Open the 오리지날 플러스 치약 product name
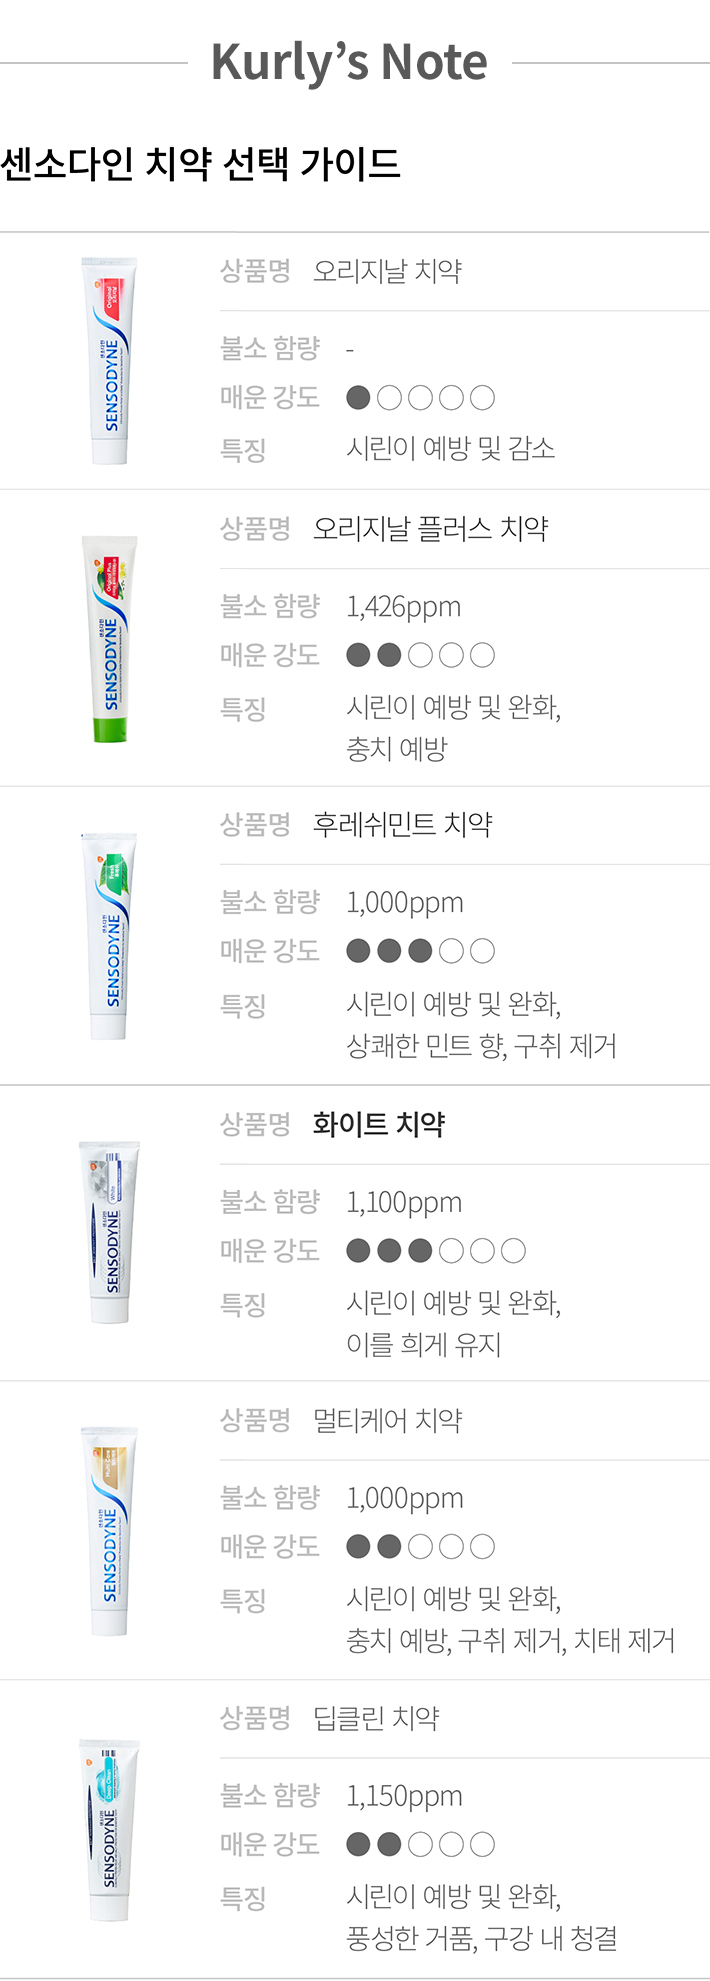 point(430,529)
